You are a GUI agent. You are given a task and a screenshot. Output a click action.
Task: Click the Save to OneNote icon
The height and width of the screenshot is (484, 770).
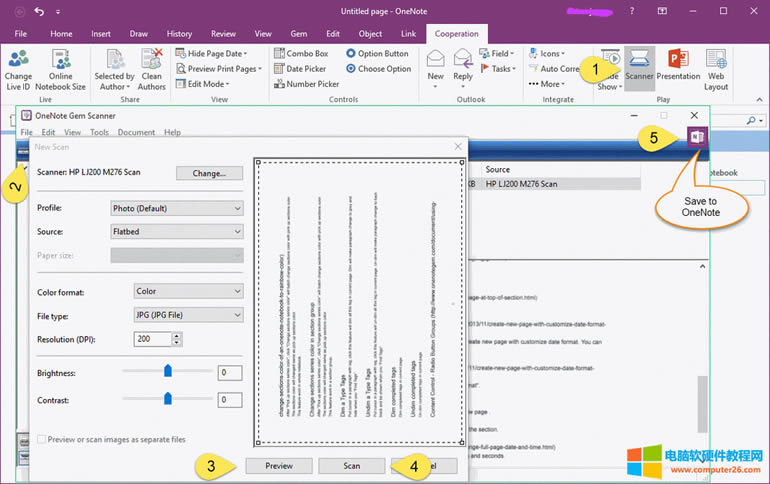click(697, 138)
